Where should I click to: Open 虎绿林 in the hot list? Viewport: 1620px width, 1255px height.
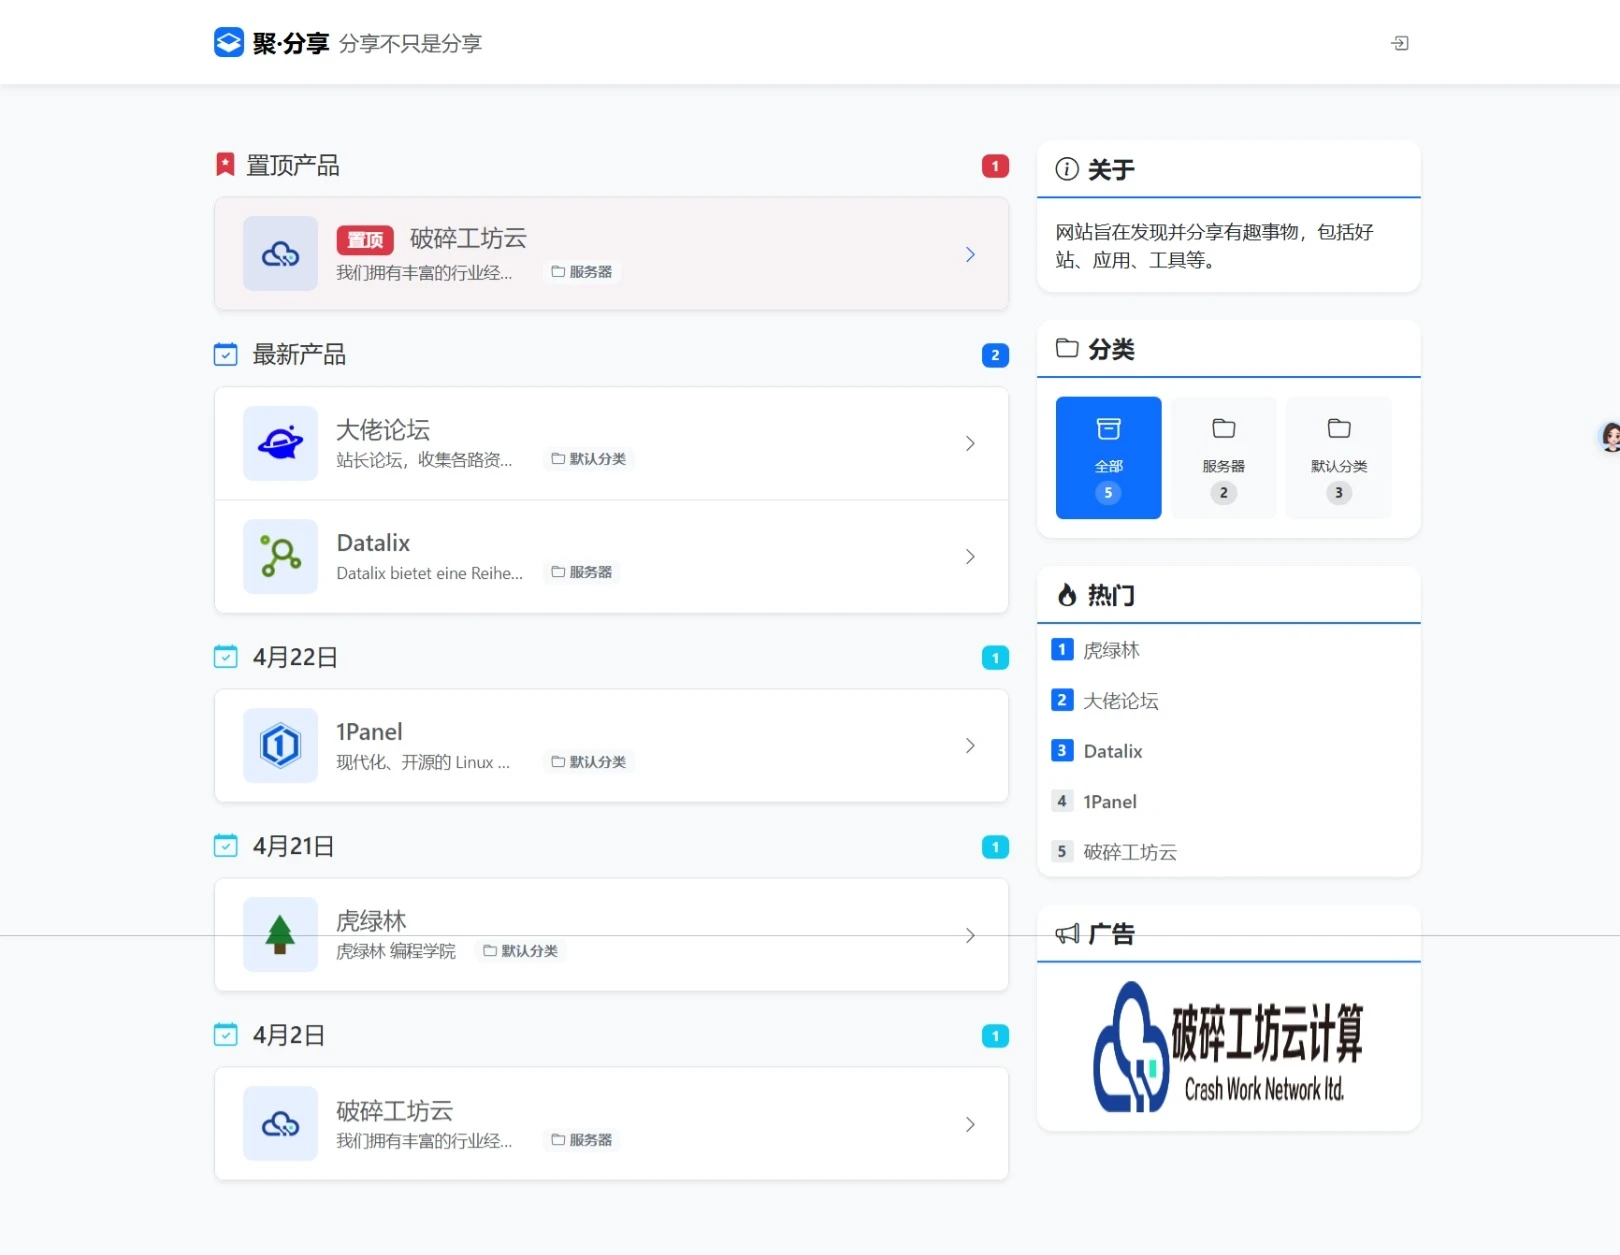[x=1111, y=650]
